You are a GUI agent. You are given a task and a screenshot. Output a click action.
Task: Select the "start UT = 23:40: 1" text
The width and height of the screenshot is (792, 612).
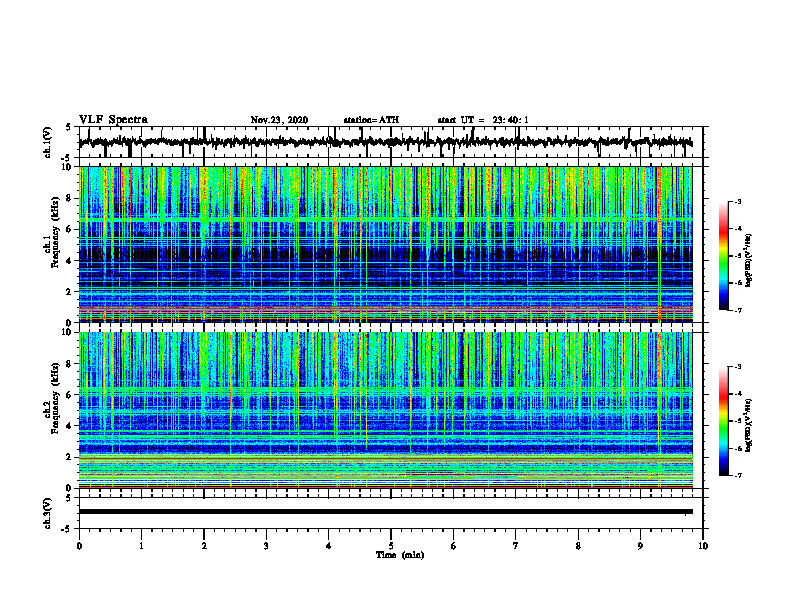[483, 120]
